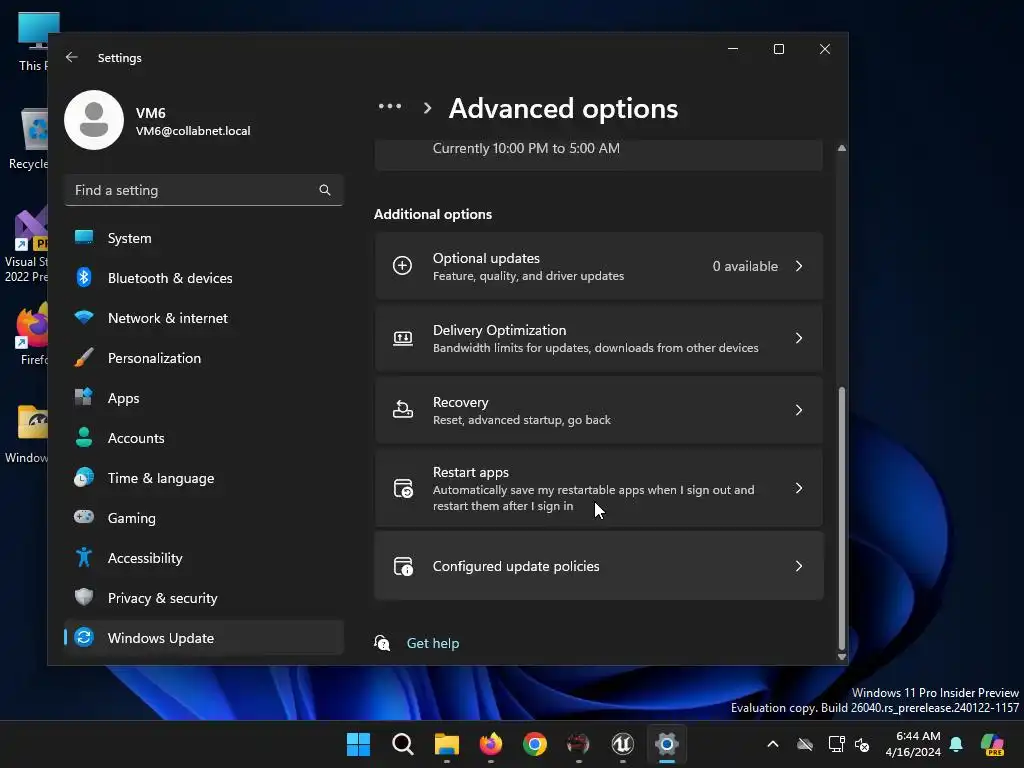Click the scrollbar down arrow
Viewport: 1024px width, 768px height.
(x=842, y=657)
